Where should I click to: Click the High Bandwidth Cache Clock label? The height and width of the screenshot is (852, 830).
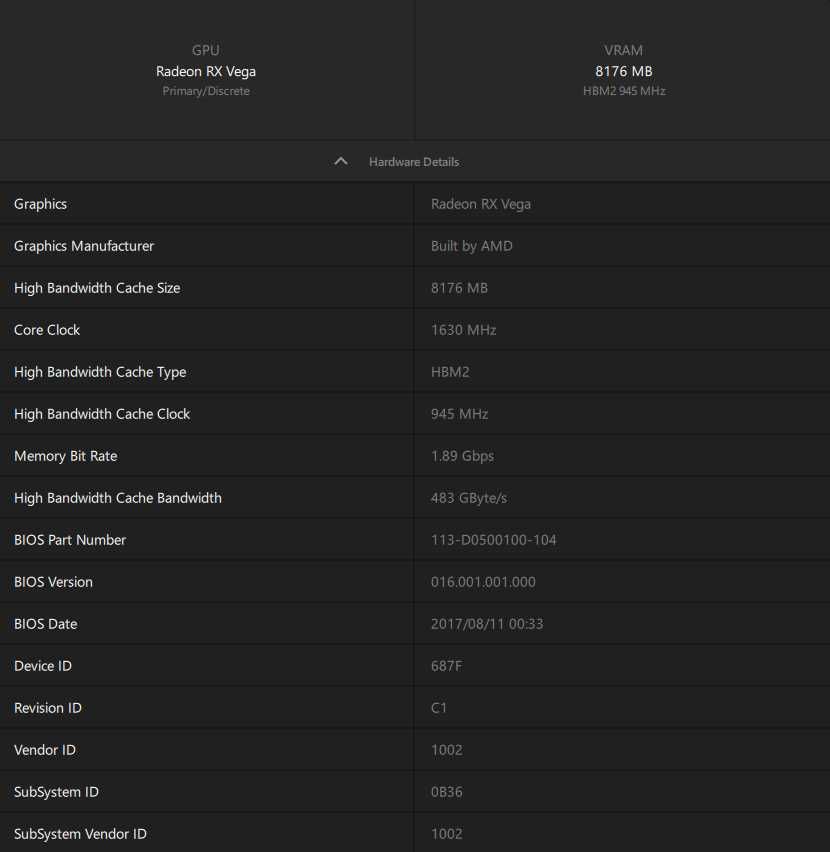pyautogui.click(x=102, y=414)
